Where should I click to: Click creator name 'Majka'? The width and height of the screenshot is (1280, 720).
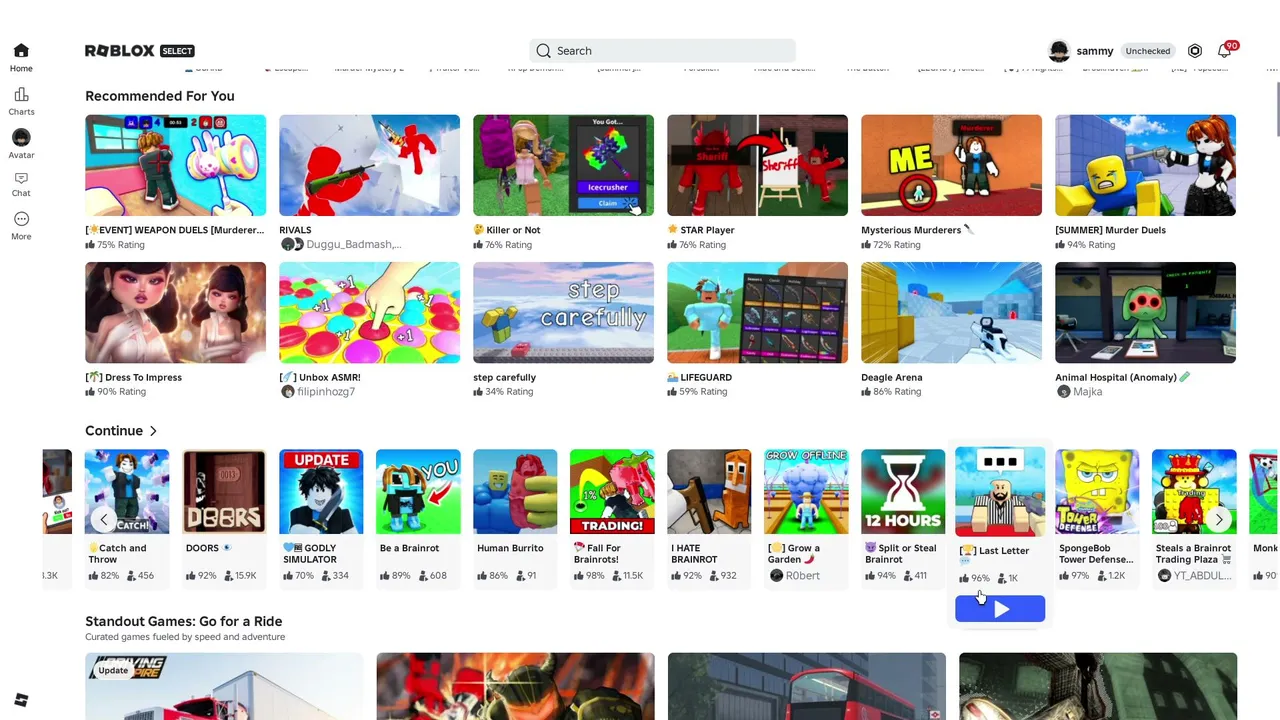coord(1087,392)
